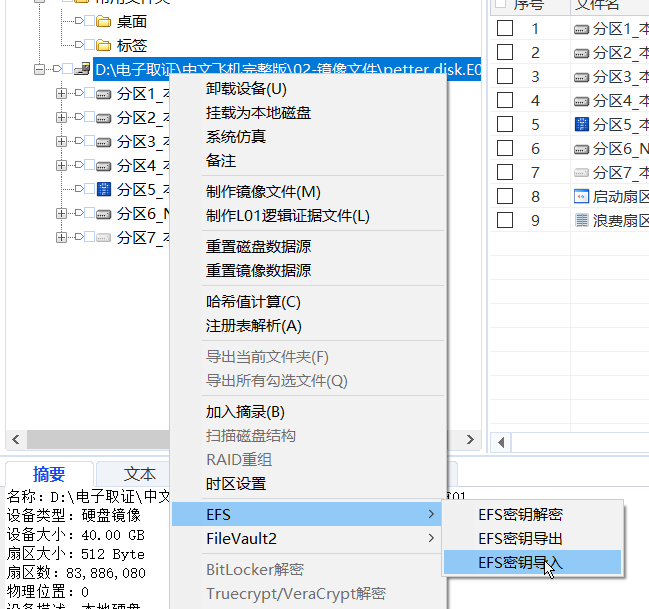Screen dimensions: 649x609
Task: Click drive icon in file list row 6
Action: pos(582,149)
